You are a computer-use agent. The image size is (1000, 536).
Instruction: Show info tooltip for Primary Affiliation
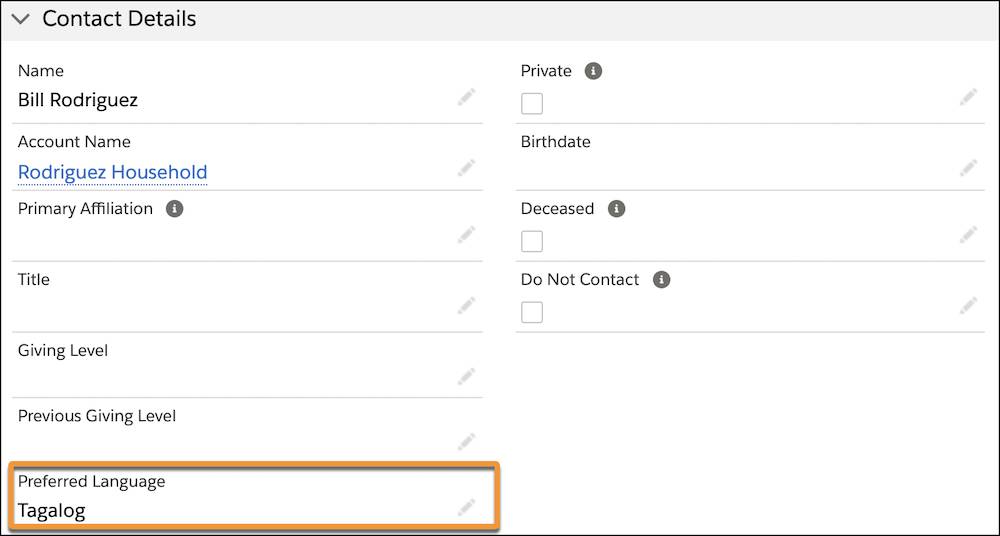(x=174, y=209)
